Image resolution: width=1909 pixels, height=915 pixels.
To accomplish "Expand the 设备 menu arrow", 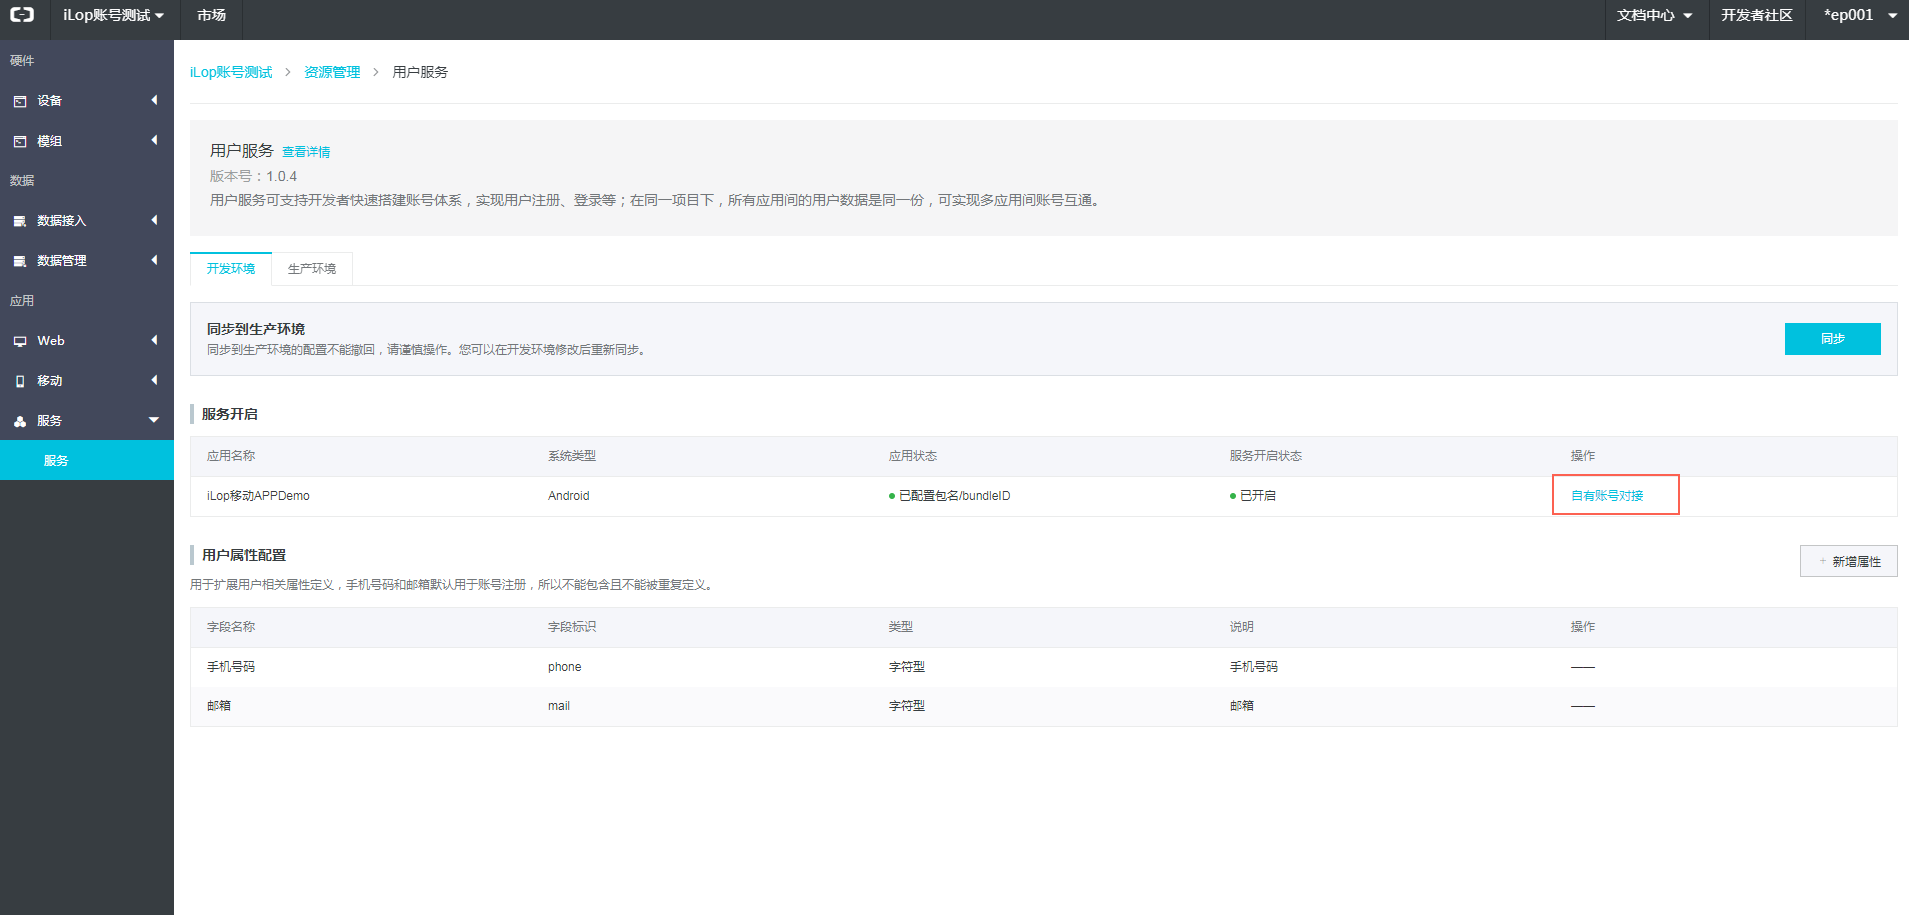I will (x=154, y=100).
